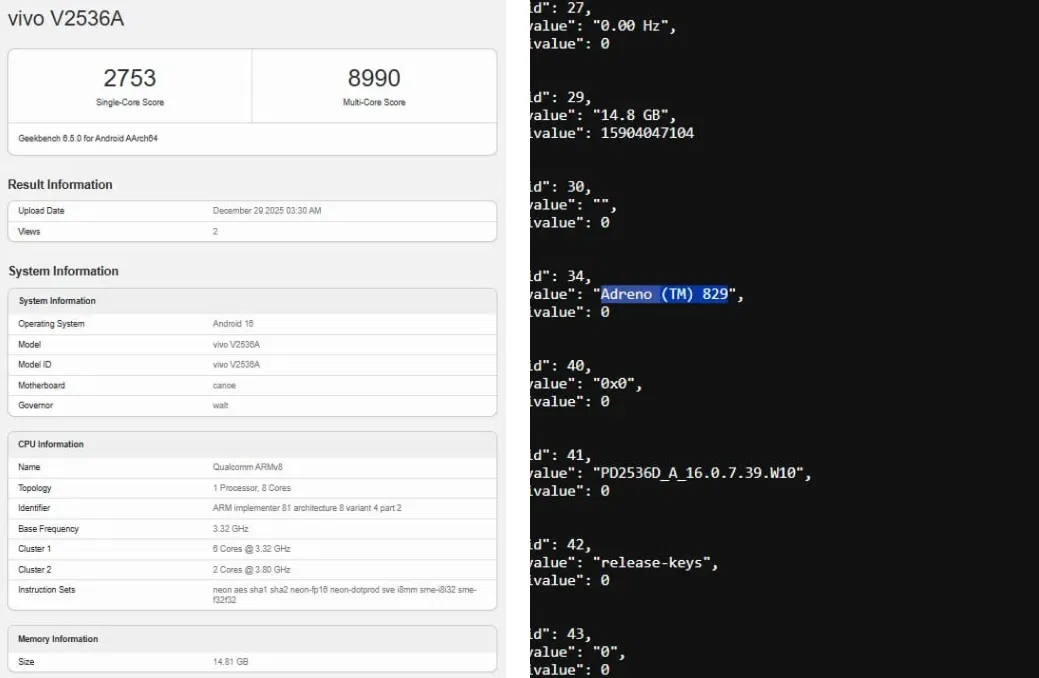
Task: Click the id 42 line in JSON
Action: [561, 545]
